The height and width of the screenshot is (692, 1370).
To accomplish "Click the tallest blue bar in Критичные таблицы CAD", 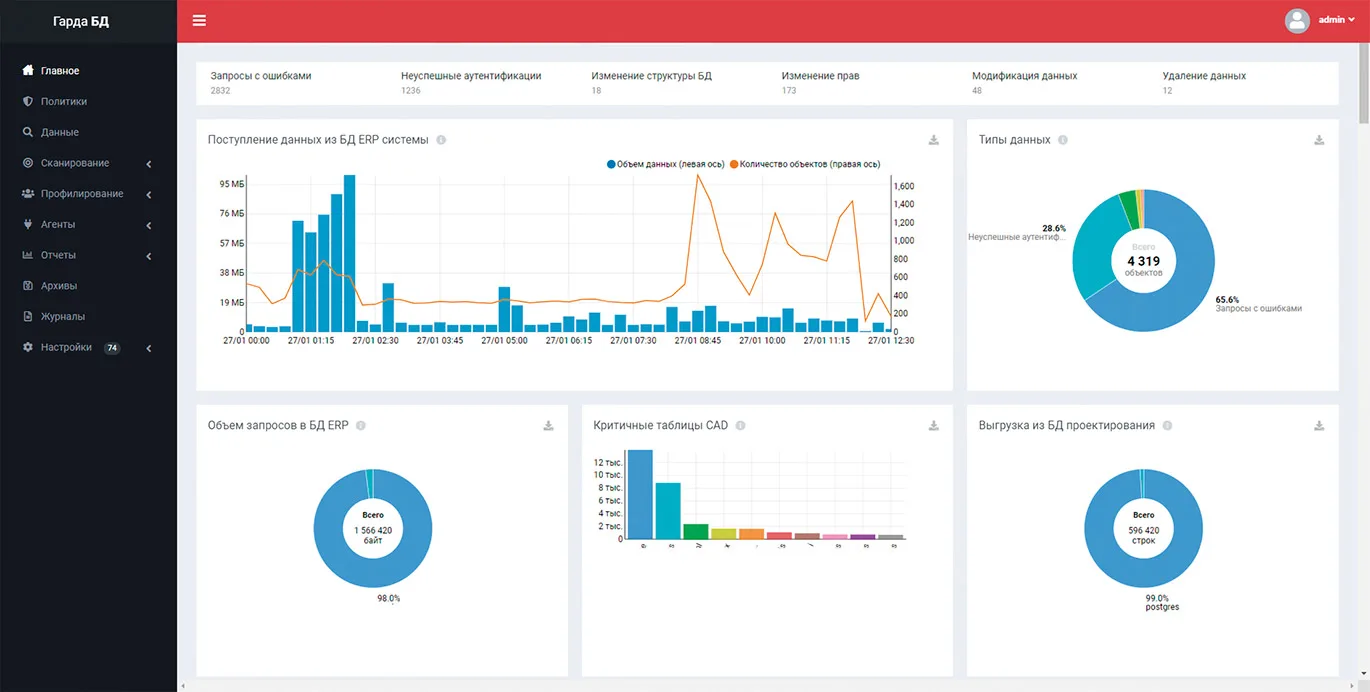I will (x=640, y=494).
